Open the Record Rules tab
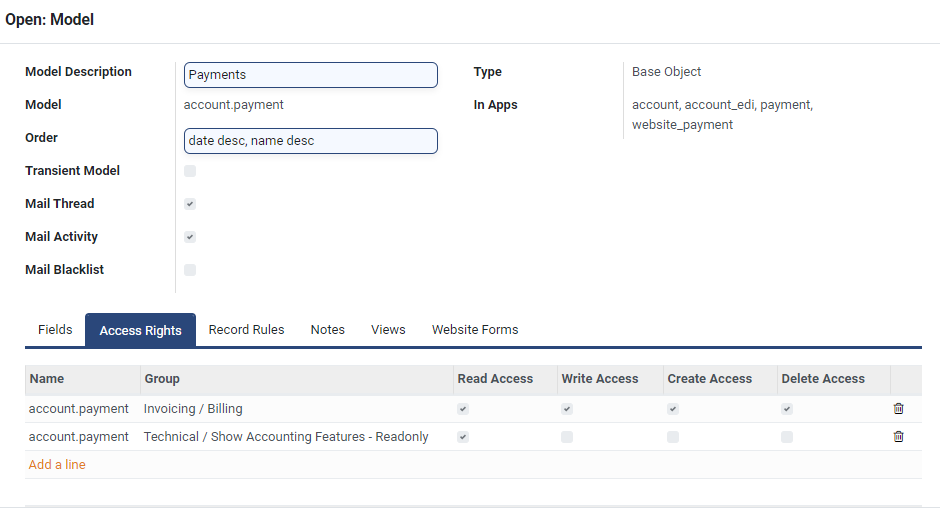The width and height of the screenshot is (940, 516). 246,330
